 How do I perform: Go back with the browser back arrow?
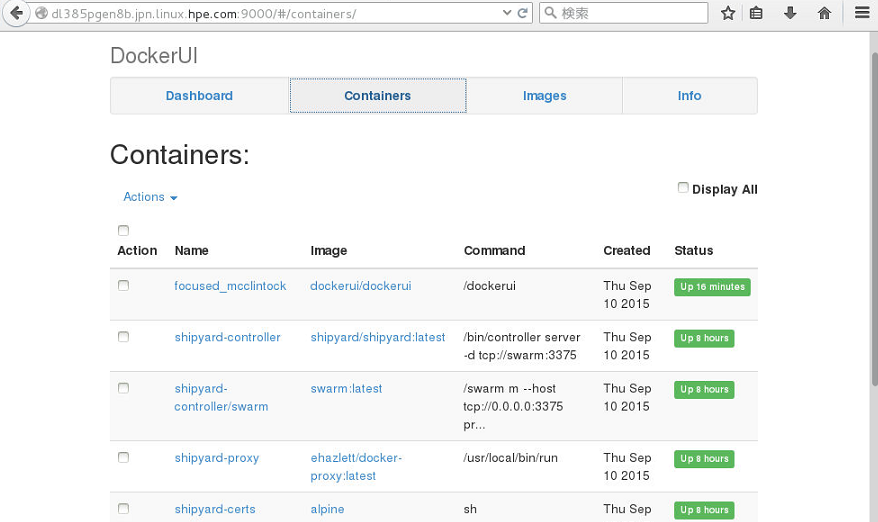(16, 12)
